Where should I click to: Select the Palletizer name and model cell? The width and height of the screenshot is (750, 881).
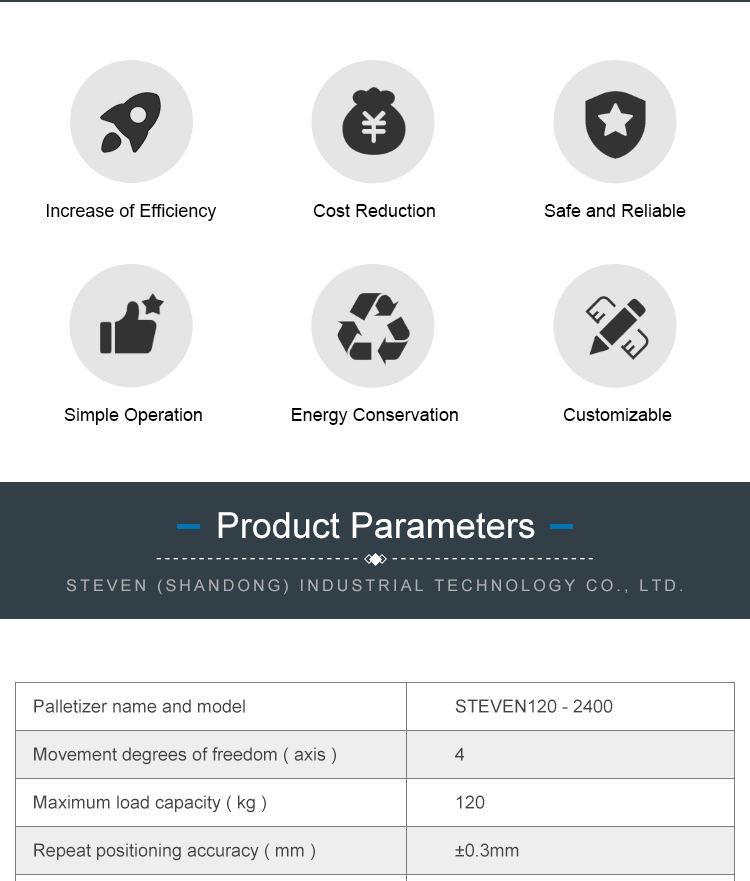(139, 707)
